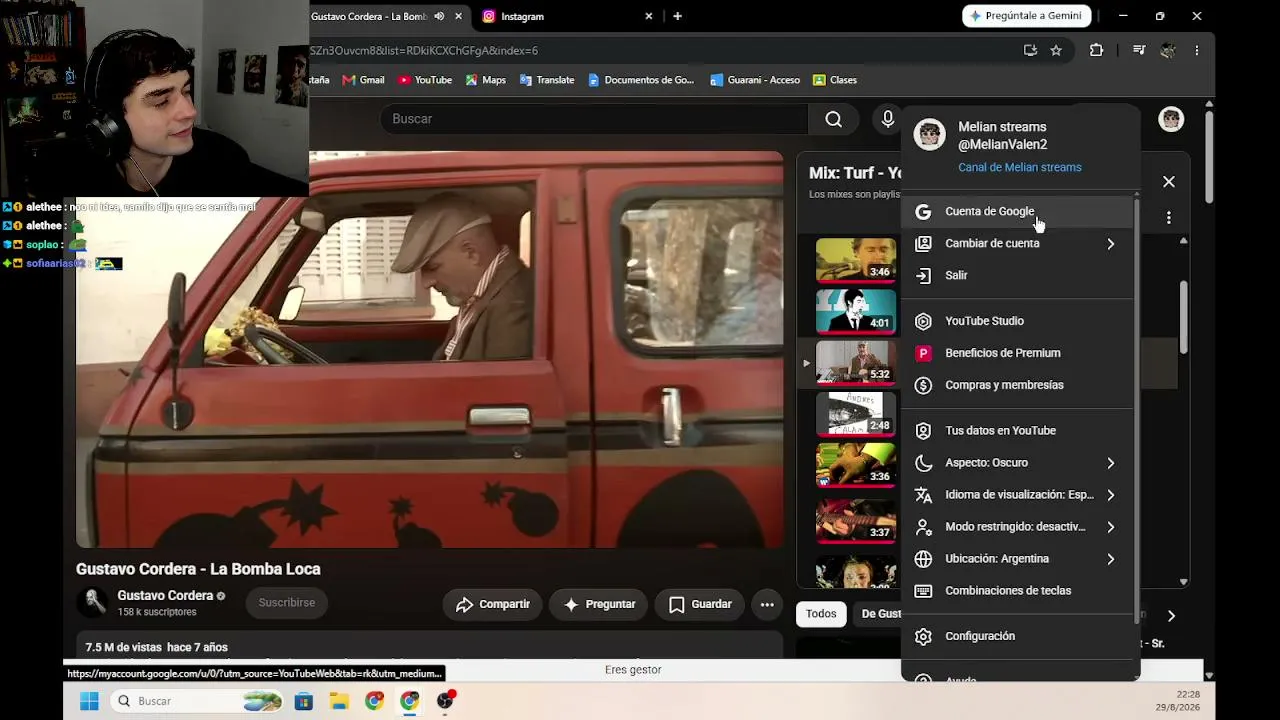Expand the Ubicación: Argentina chevron
This screenshot has height=720, width=1280.
[x=1110, y=559]
